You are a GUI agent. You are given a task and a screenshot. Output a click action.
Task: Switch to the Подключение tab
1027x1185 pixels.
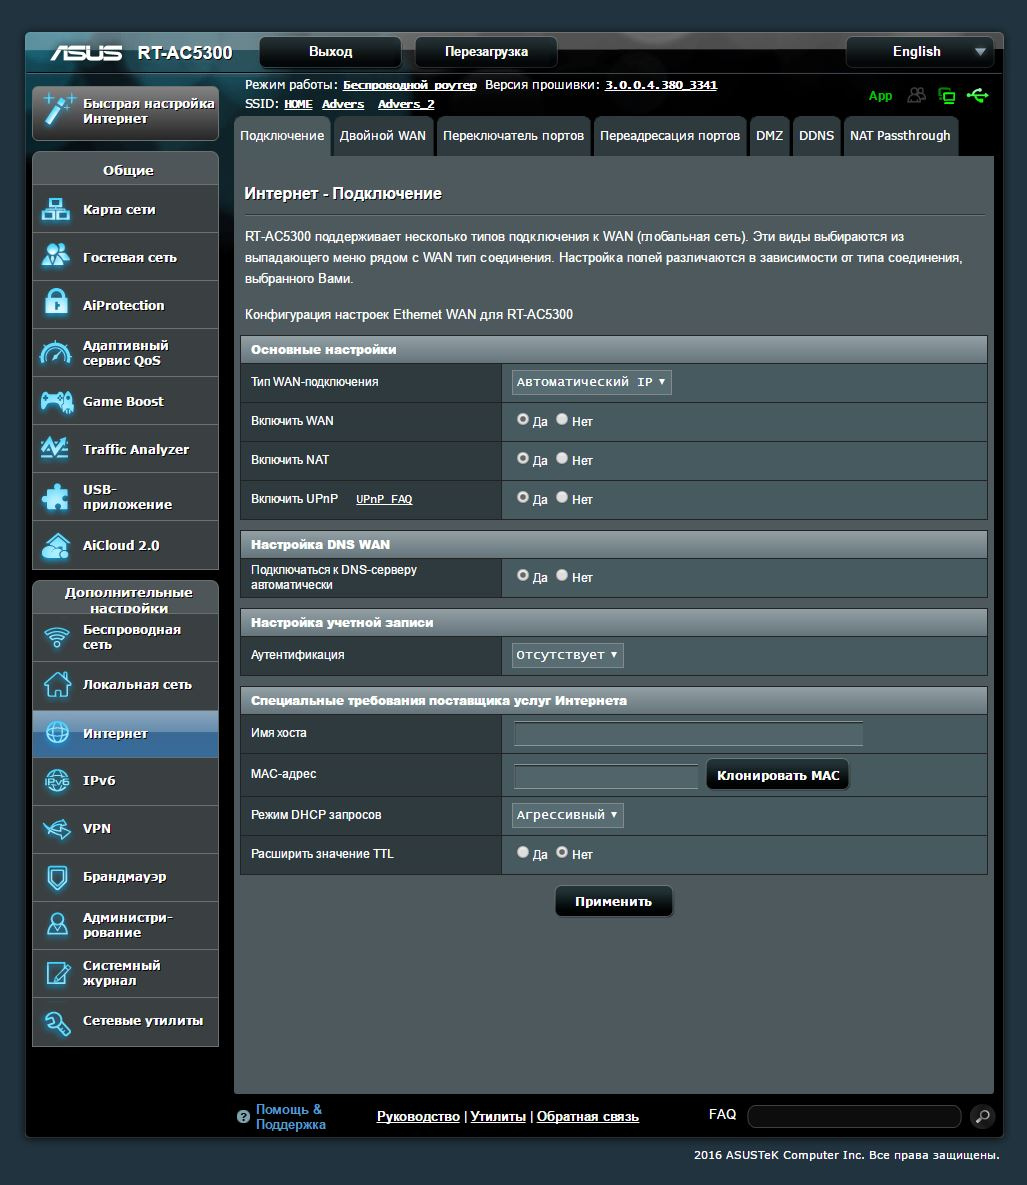point(282,136)
